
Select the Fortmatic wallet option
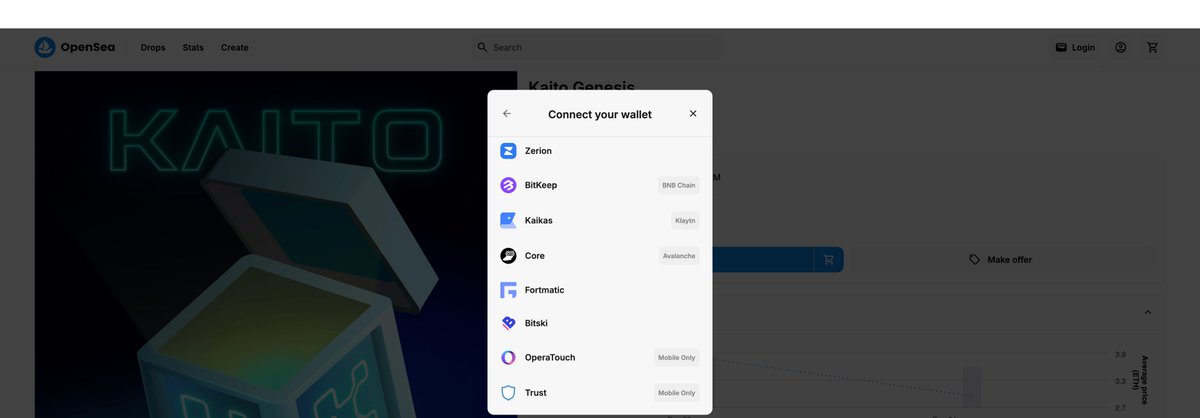tap(600, 290)
